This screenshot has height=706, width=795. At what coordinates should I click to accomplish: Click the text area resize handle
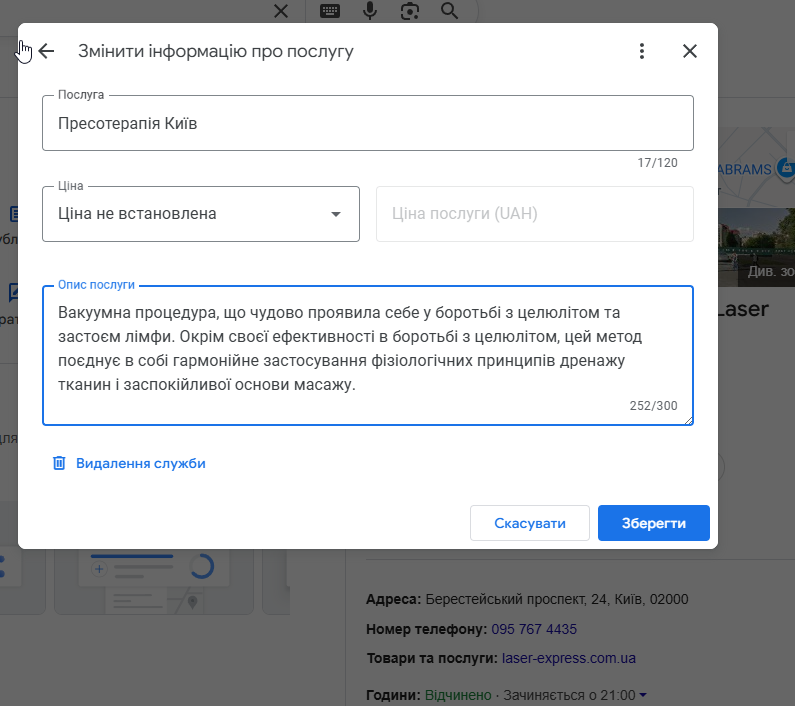tap(689, 420)
